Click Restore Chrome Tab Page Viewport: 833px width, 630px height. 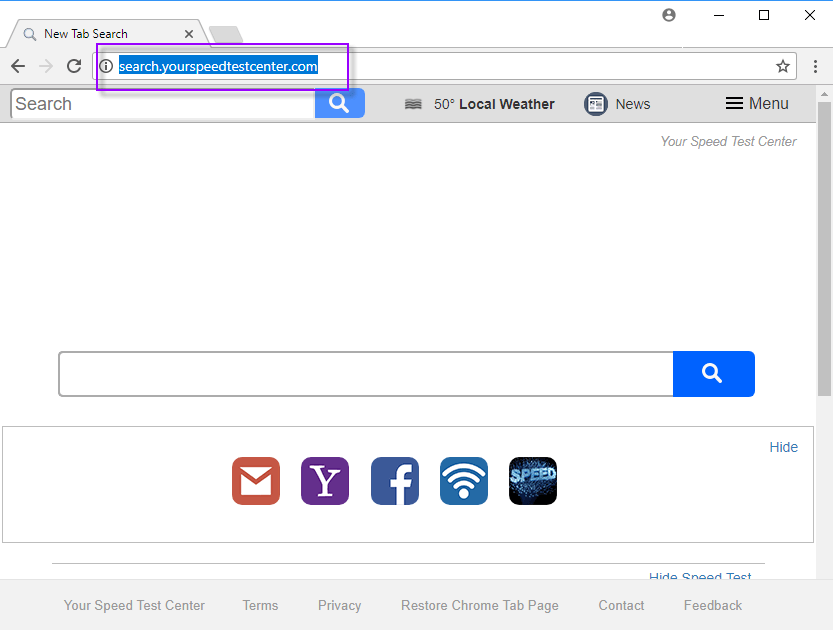point(480,605)
